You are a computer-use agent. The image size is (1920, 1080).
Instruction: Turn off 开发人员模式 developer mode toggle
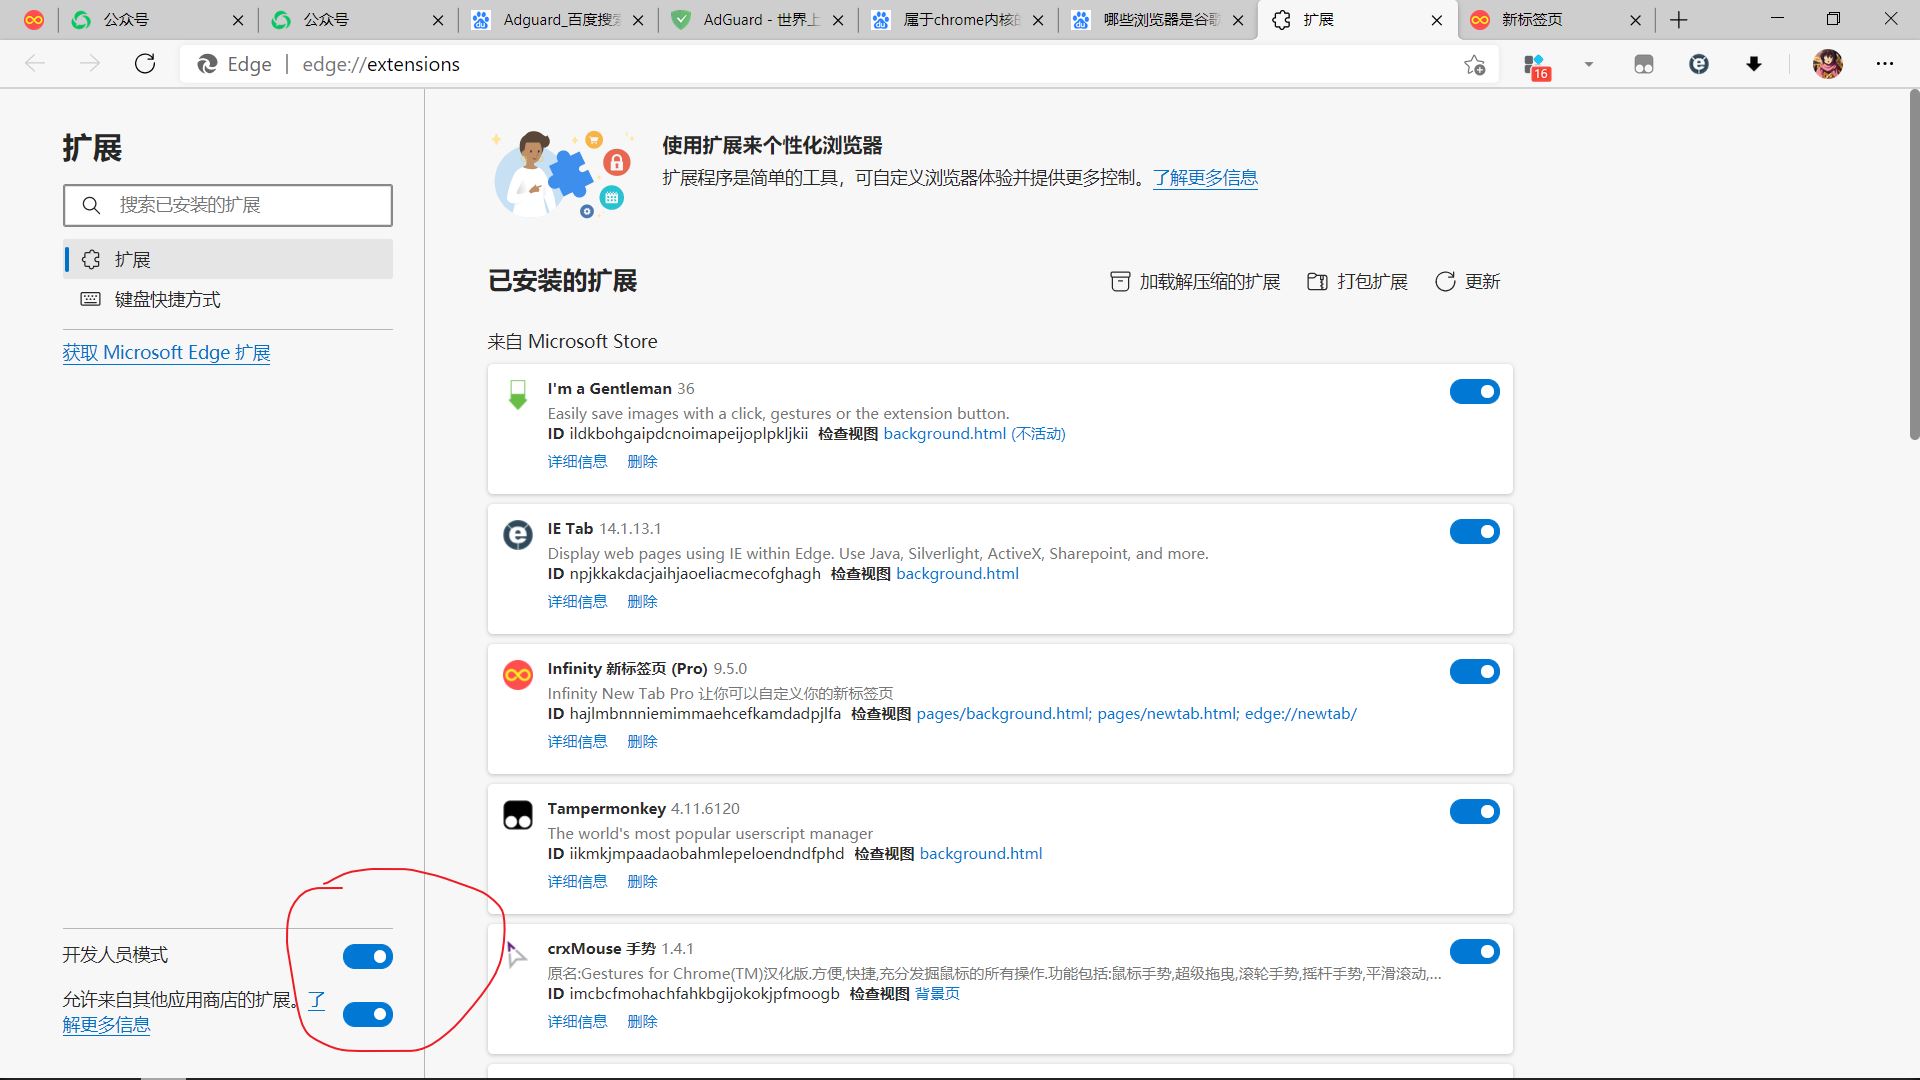pyautogui.click(x=367, y=955)
